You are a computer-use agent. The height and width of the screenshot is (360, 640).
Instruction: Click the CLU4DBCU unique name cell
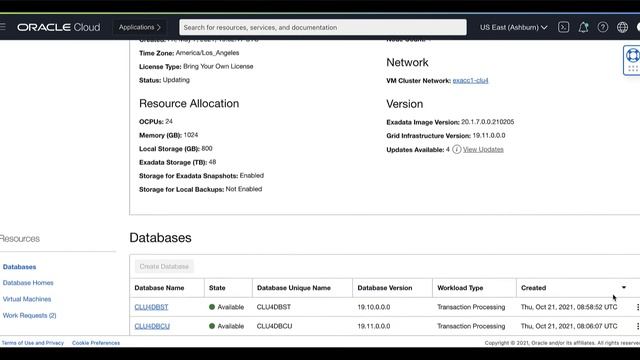275,326
